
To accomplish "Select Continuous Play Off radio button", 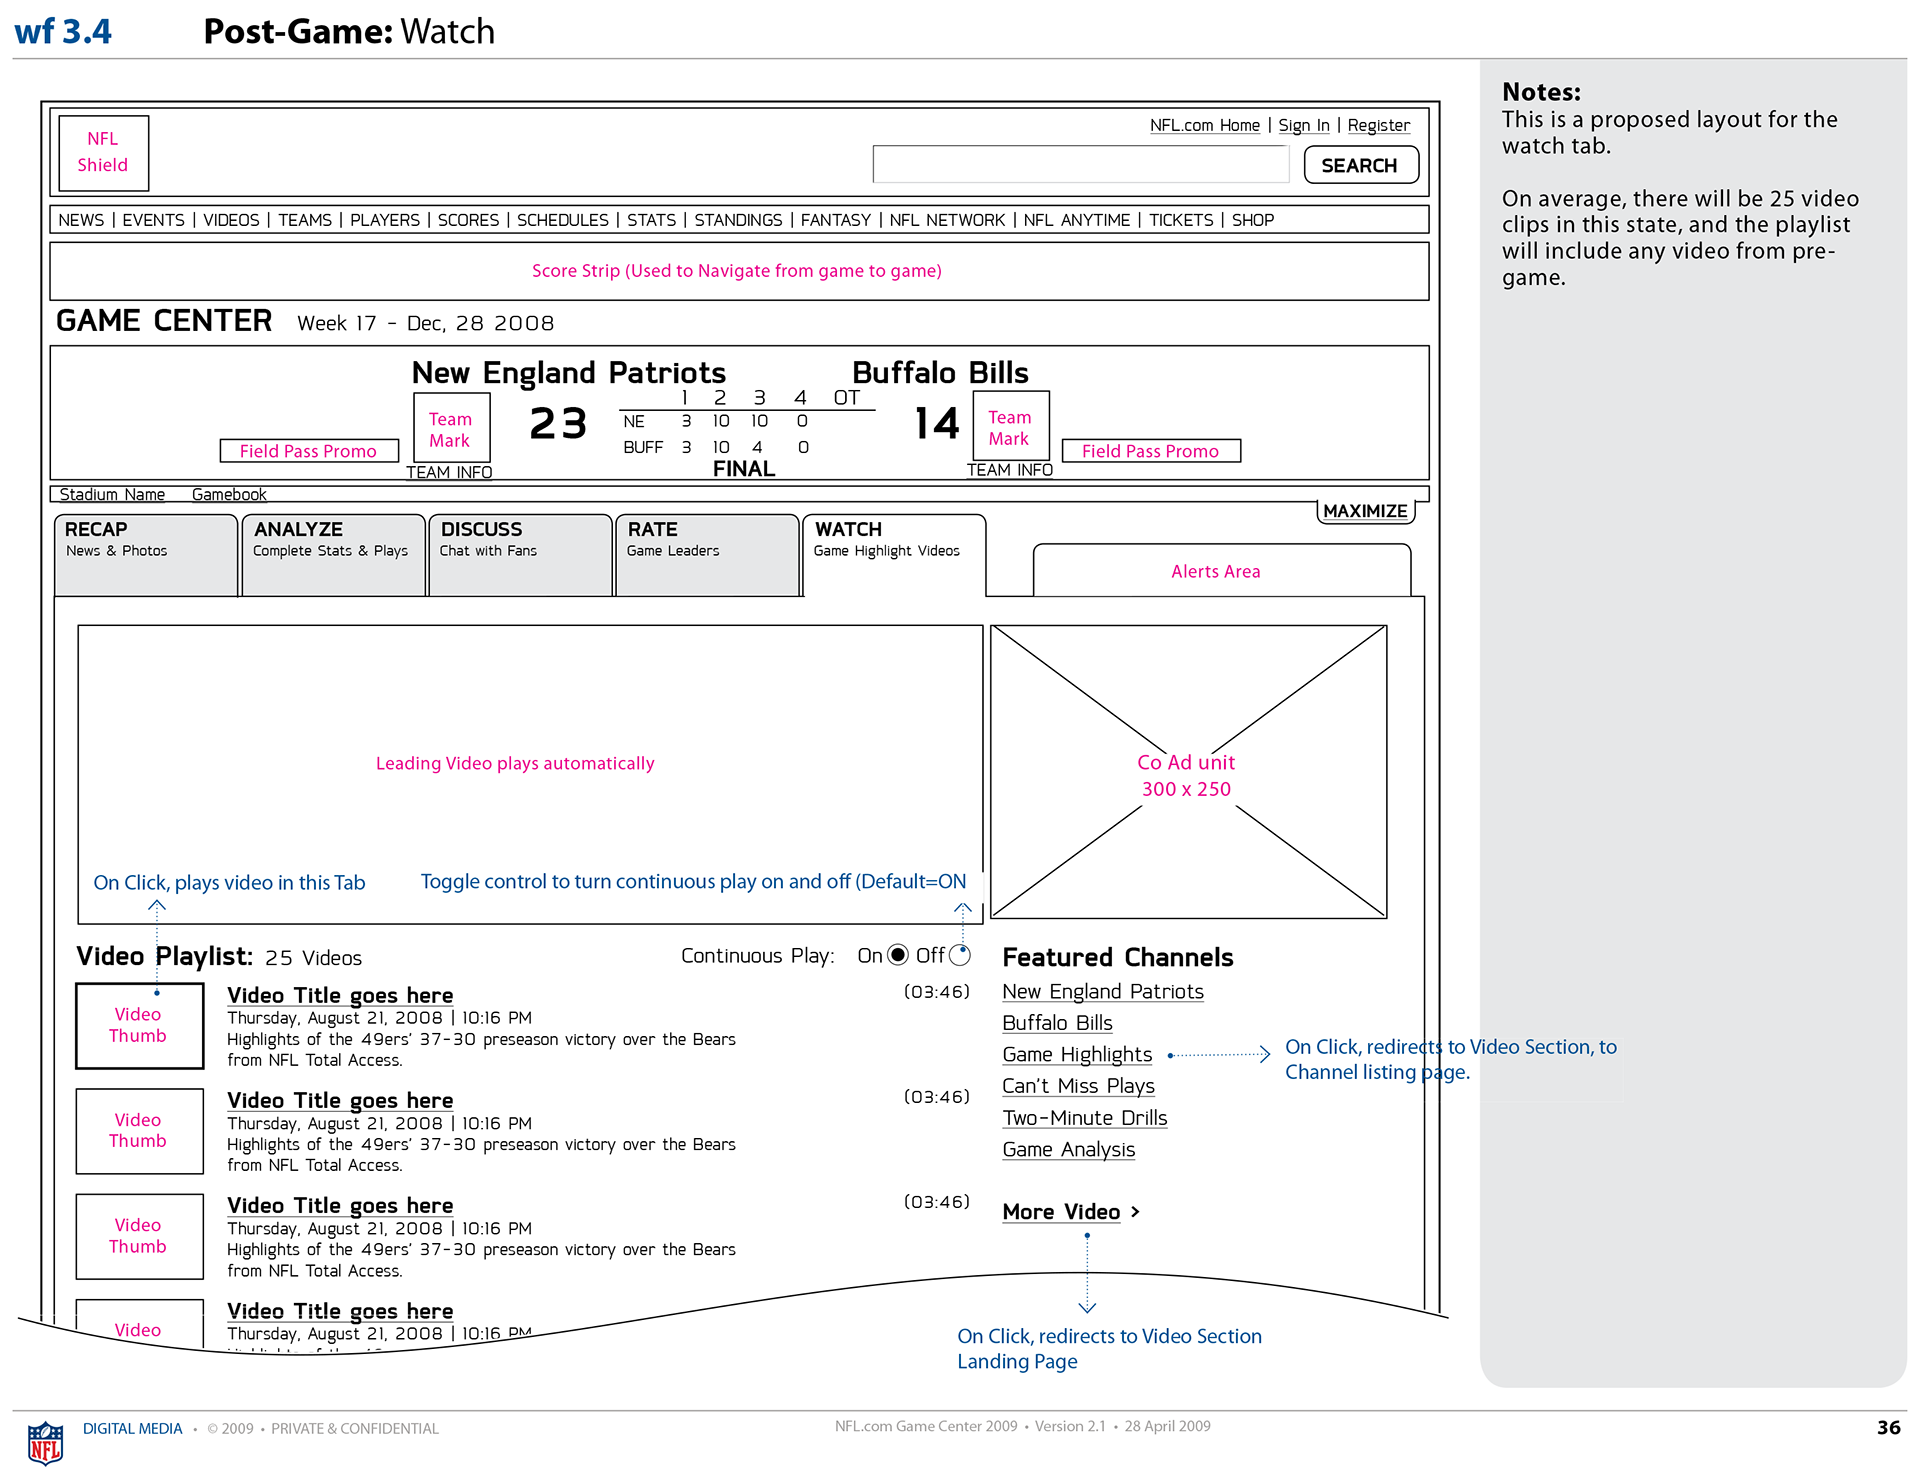I will [959, 955].
